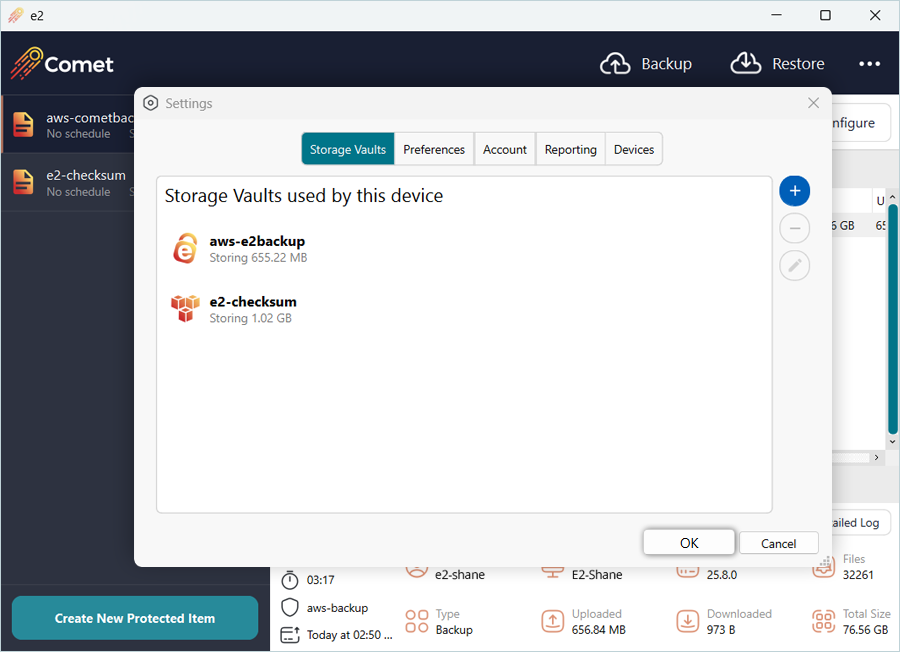Click the Cancel button
This screenshot has width=900, height=652.
[x=778, y=543]
